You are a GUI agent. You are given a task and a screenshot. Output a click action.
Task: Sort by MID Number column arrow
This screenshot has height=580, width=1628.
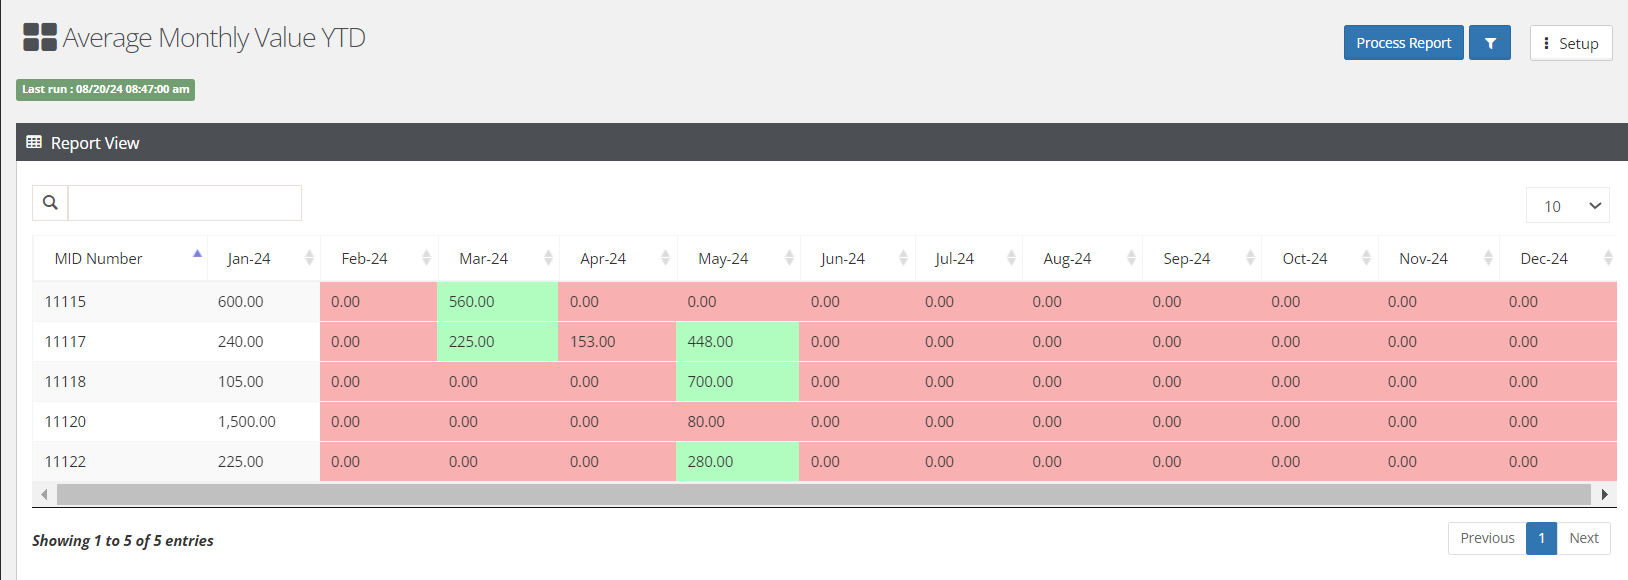[197, 256]
